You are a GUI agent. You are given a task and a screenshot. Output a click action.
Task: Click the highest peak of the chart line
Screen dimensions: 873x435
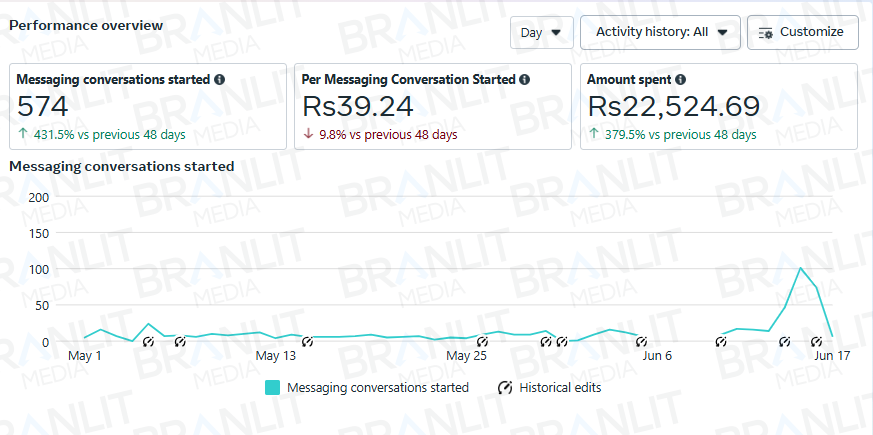pos(800,268)
